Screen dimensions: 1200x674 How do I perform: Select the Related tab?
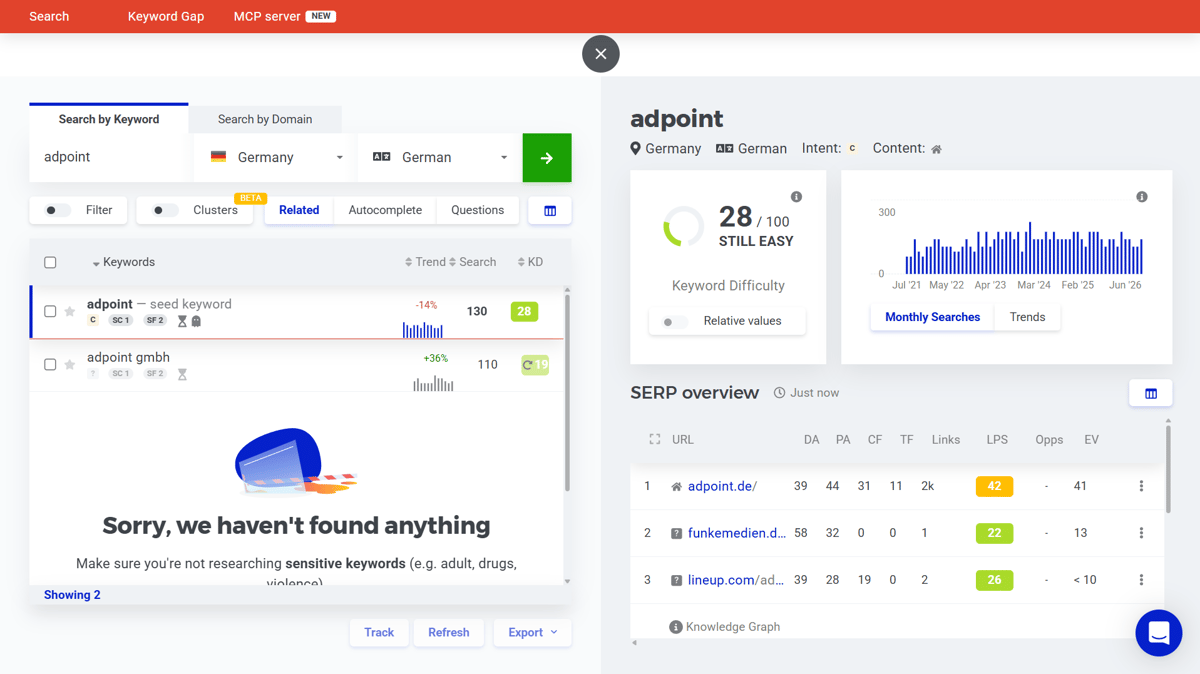299,211
